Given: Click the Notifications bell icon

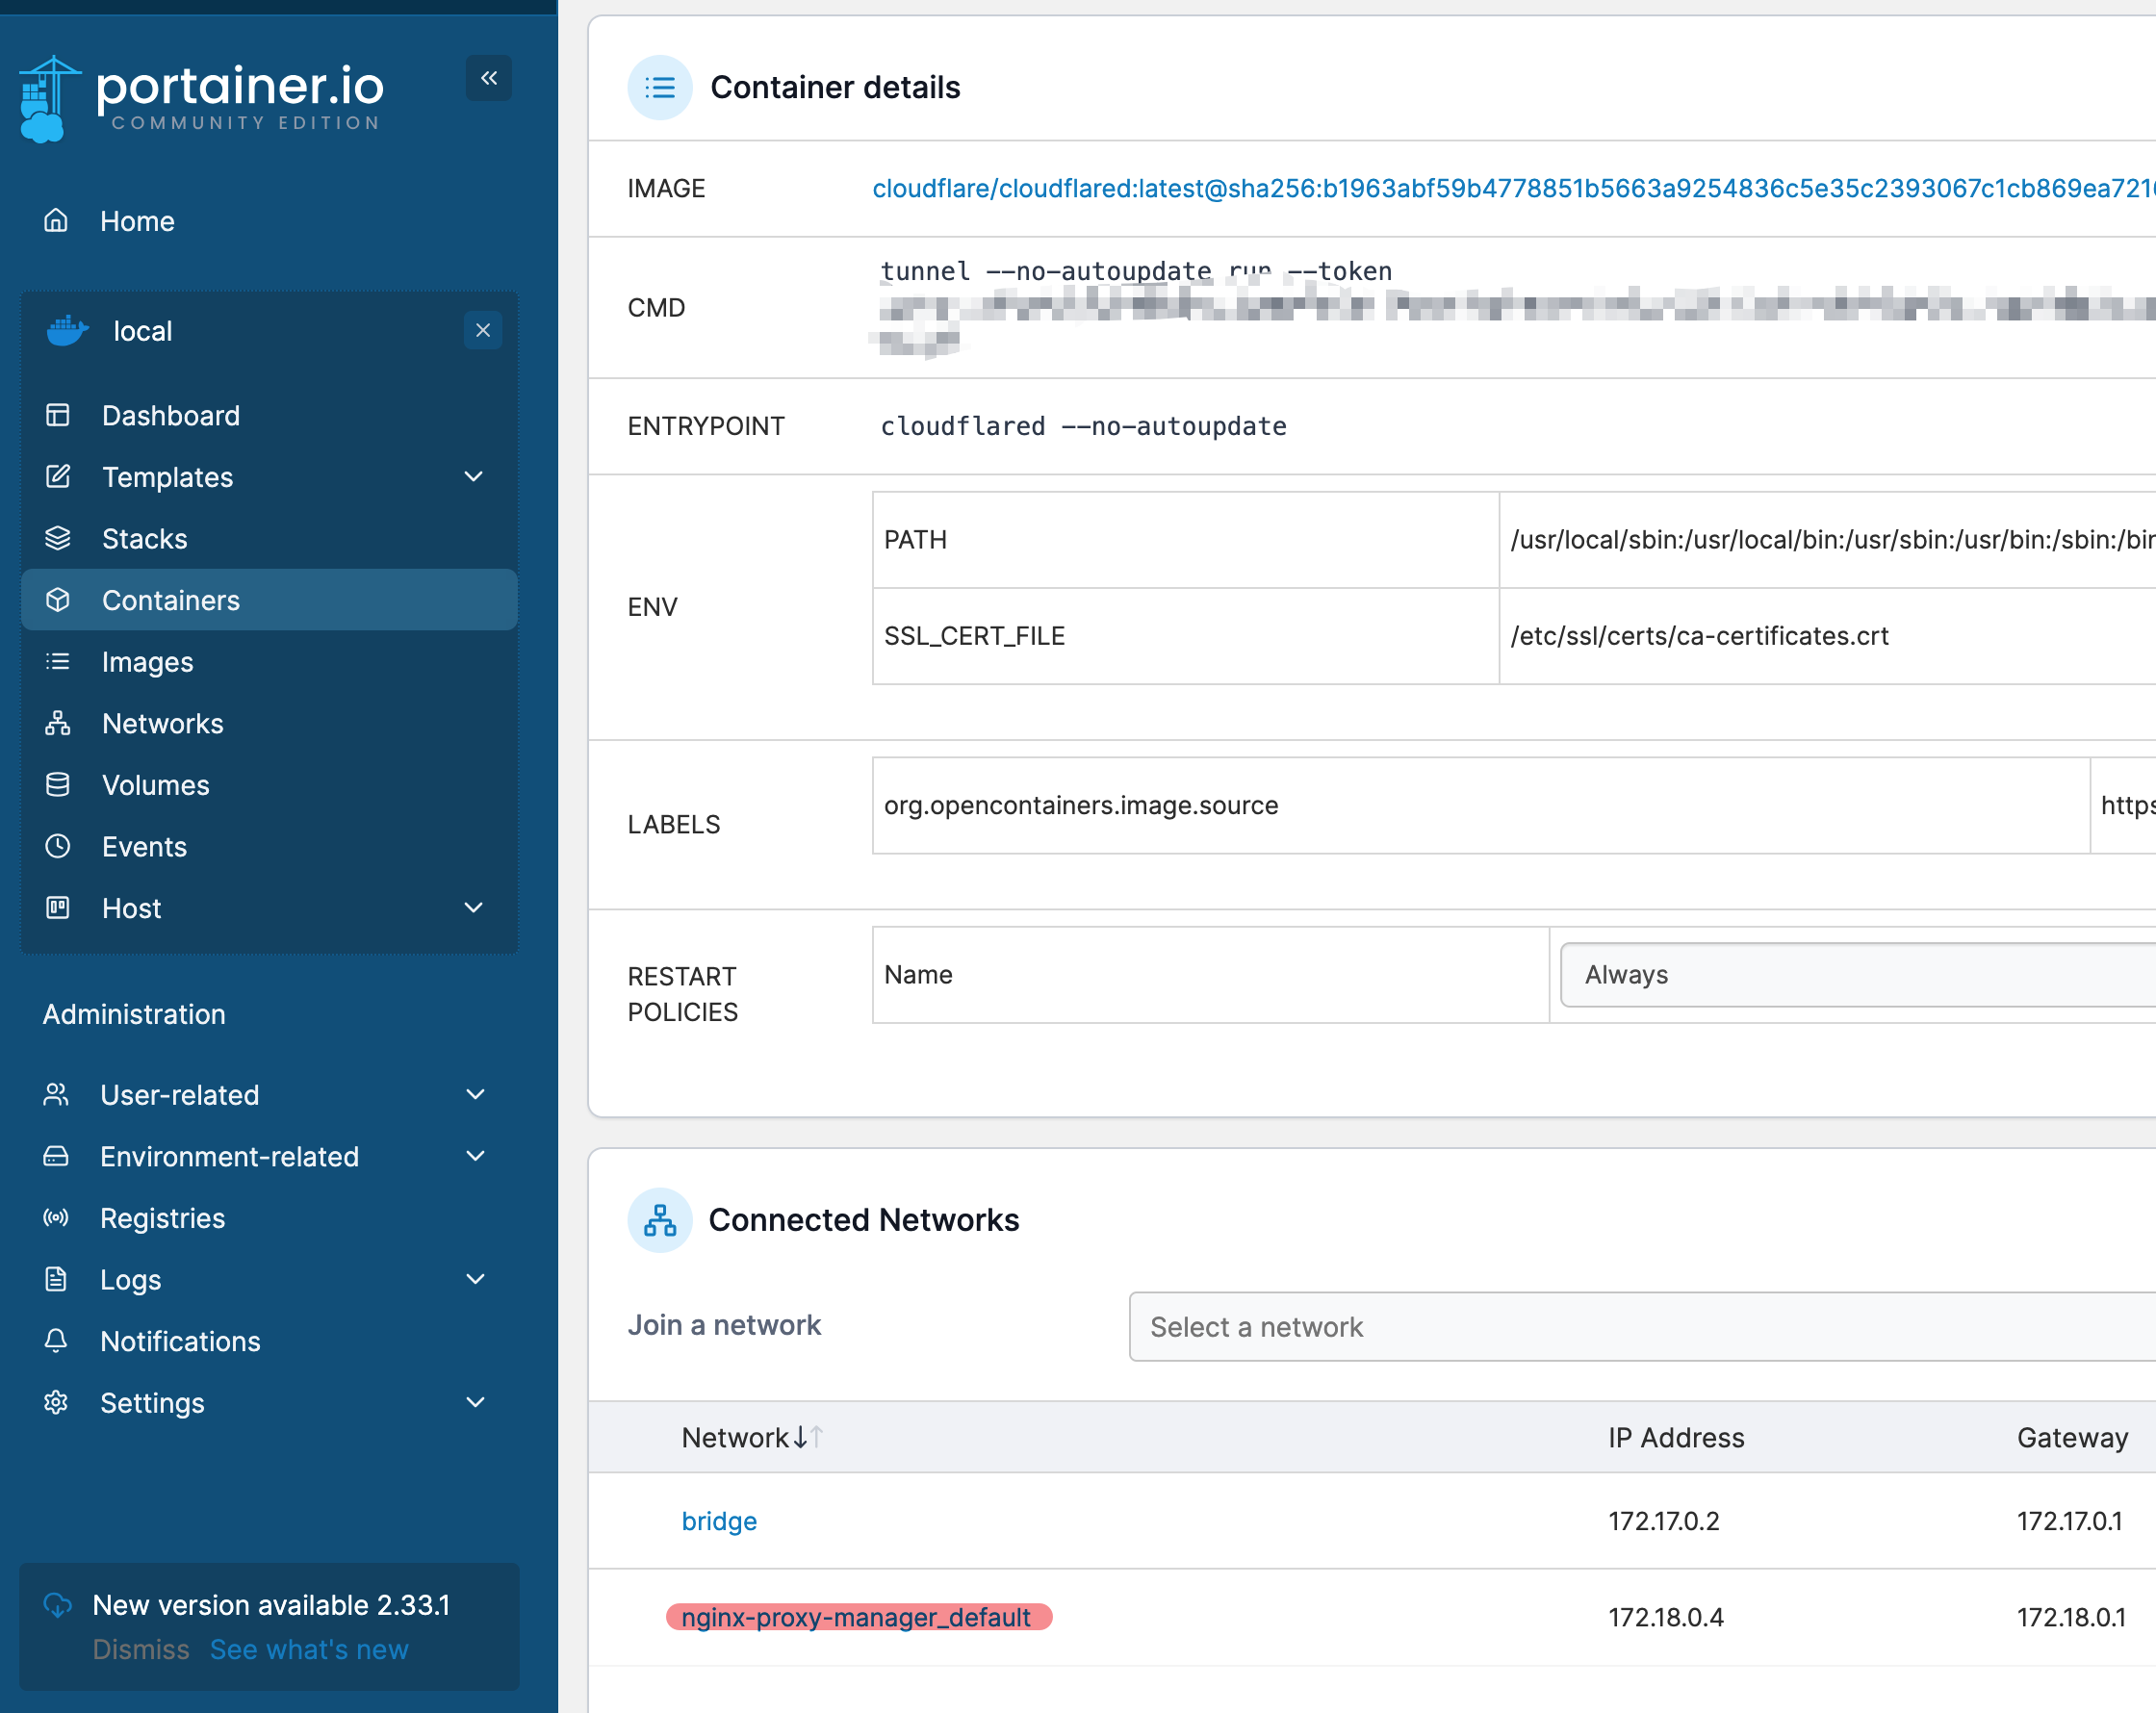Looking at the screenshot, I should pos(56,1340).
